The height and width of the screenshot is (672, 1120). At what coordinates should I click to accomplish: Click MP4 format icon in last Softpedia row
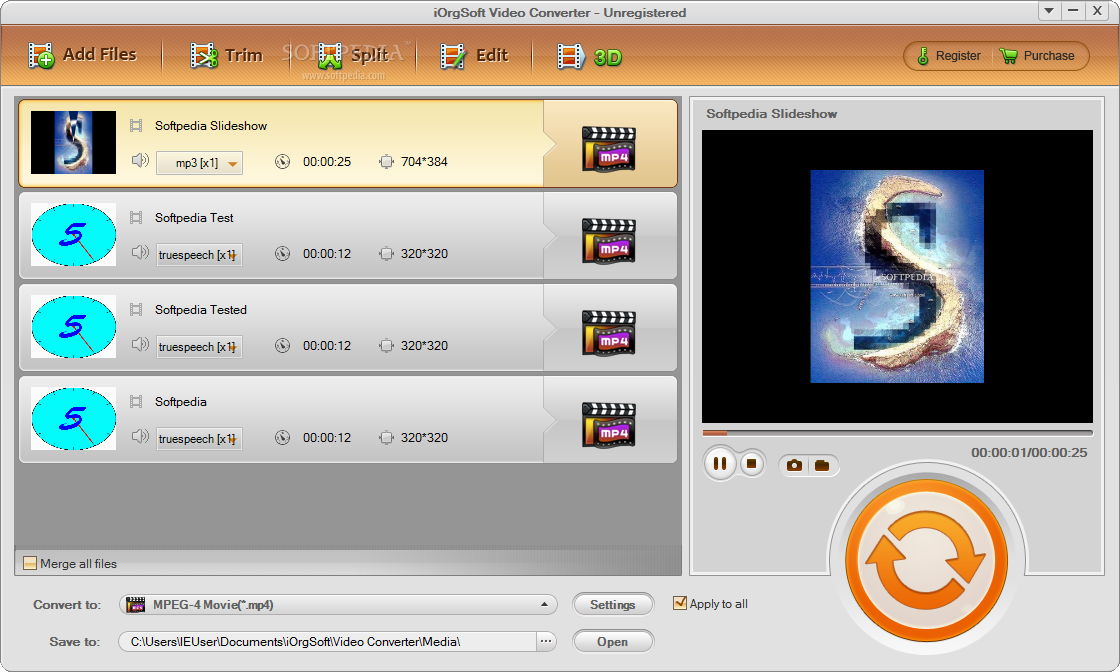click(609, 425)
